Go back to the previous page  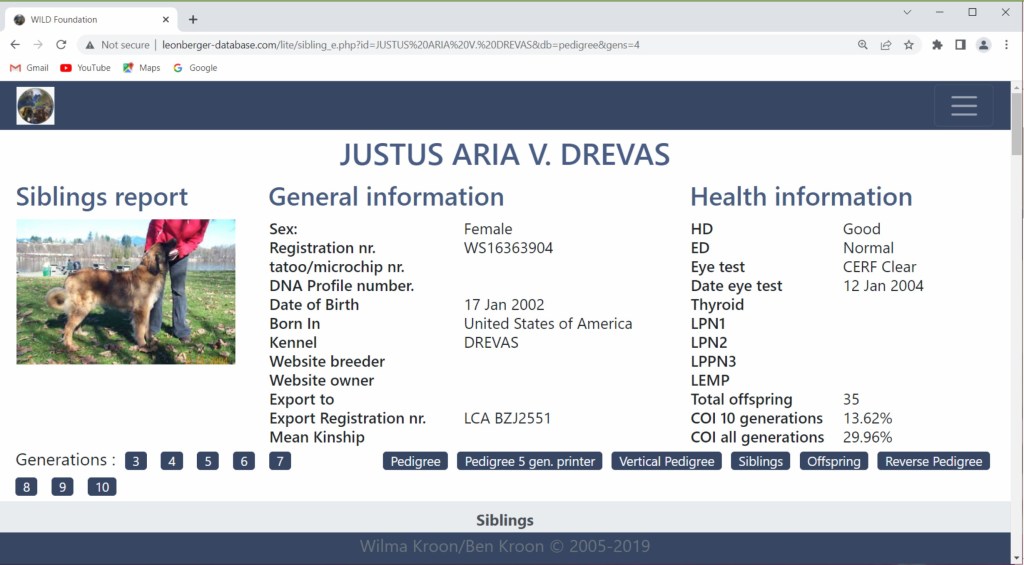15,45
